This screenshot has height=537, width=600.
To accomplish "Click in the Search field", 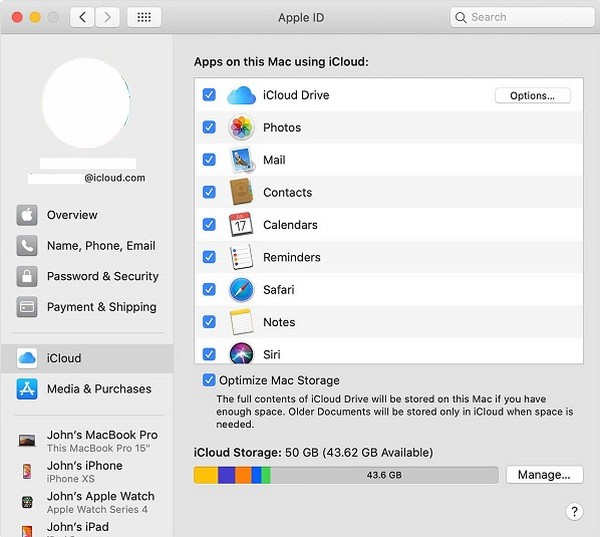I will tap(522, 17).
